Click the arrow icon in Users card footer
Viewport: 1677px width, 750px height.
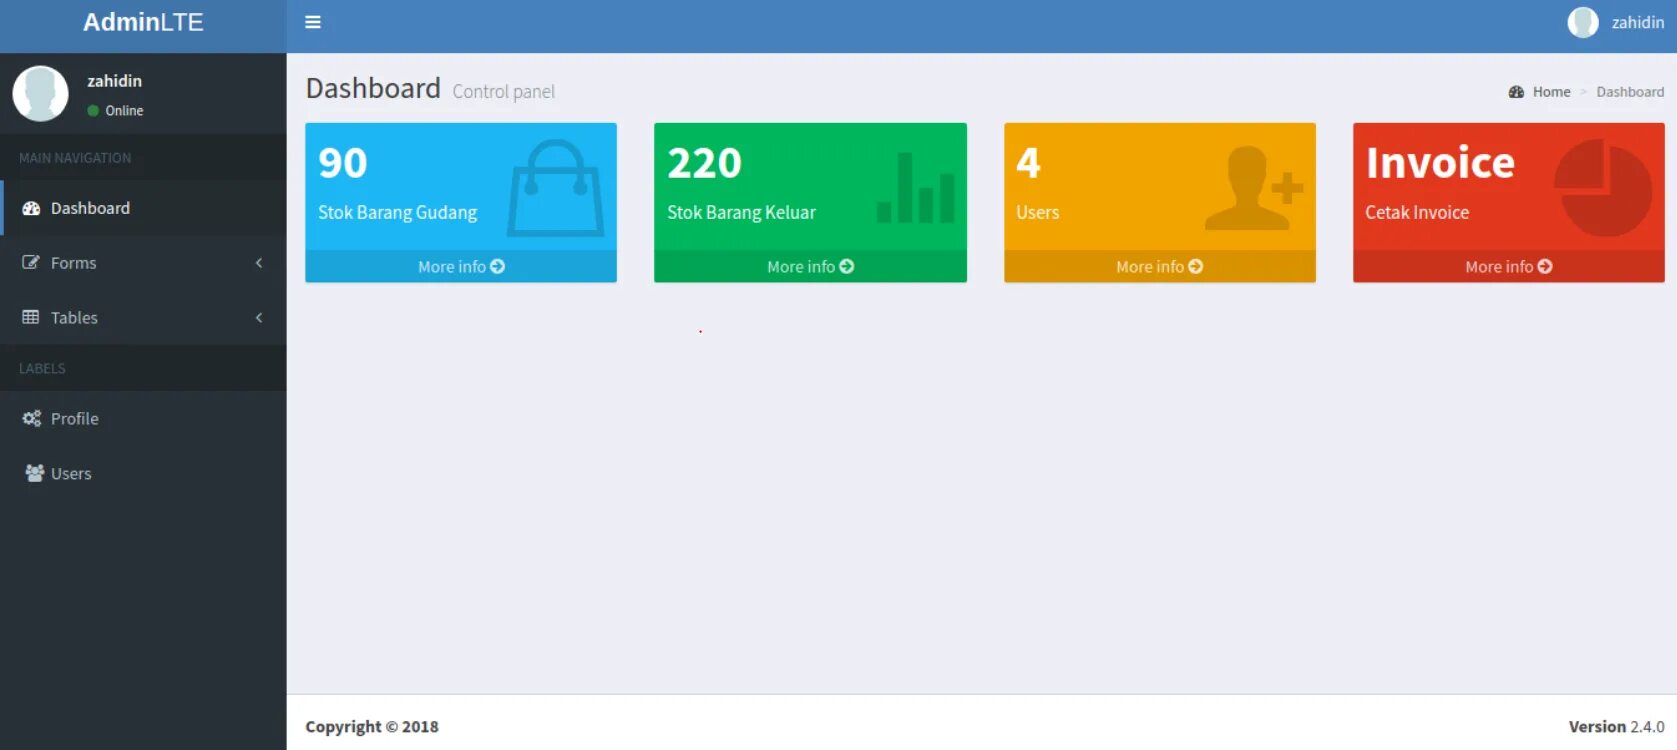pyautogui.click(x=1196, y=266)
